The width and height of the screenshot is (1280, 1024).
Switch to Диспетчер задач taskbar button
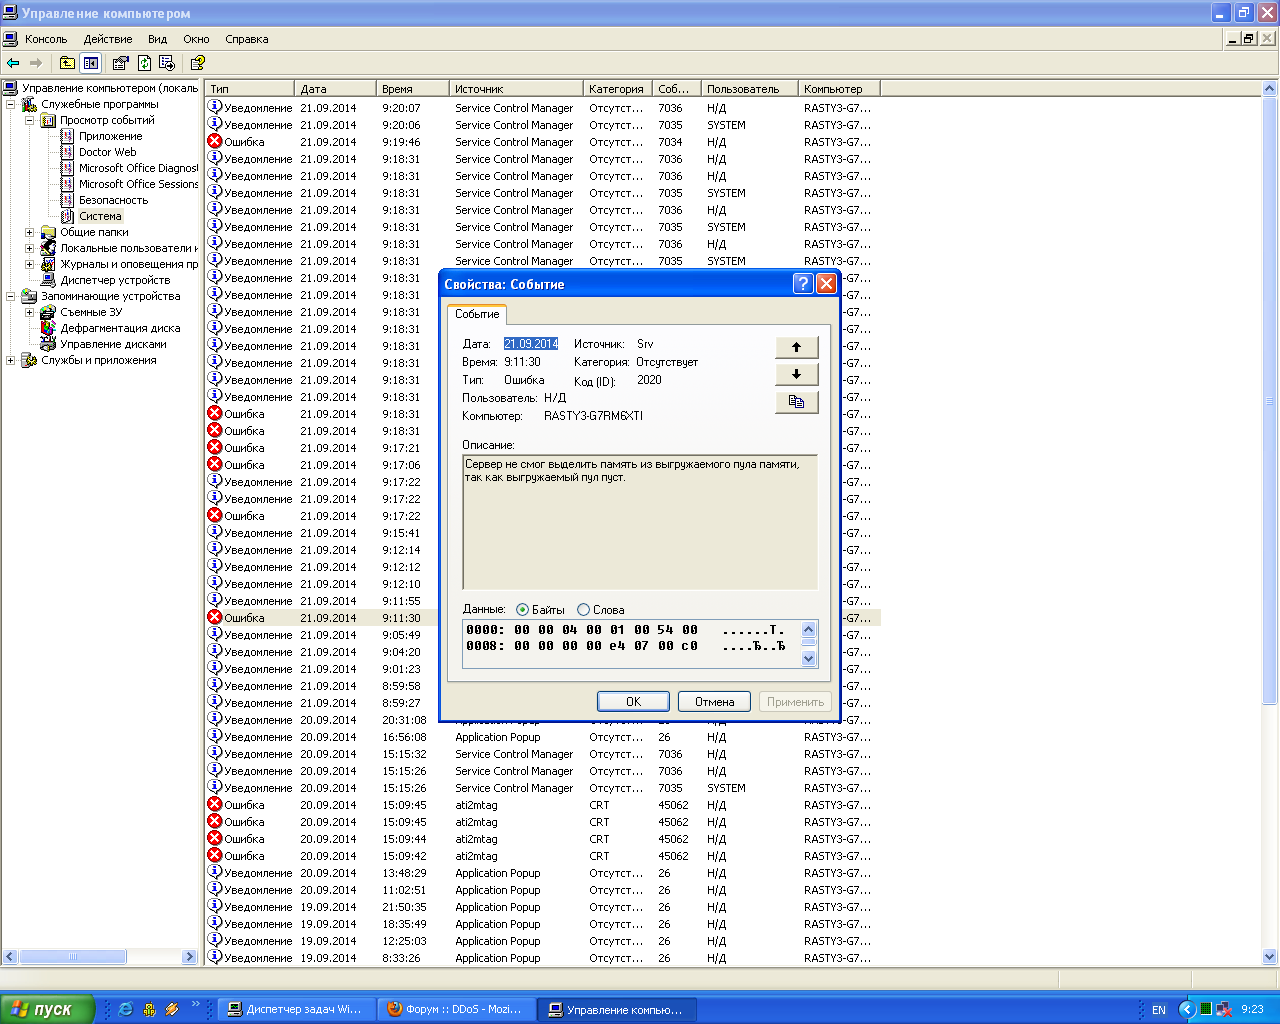[x=296, y=1009]
